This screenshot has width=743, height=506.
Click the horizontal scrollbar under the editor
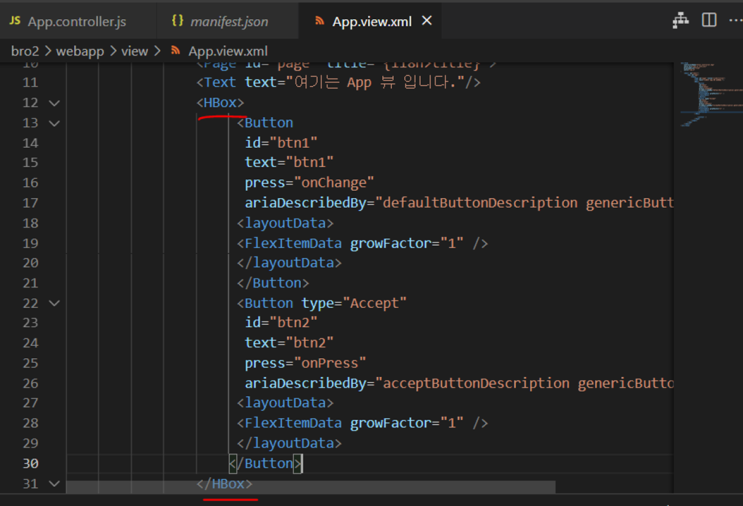coord(310,487)
